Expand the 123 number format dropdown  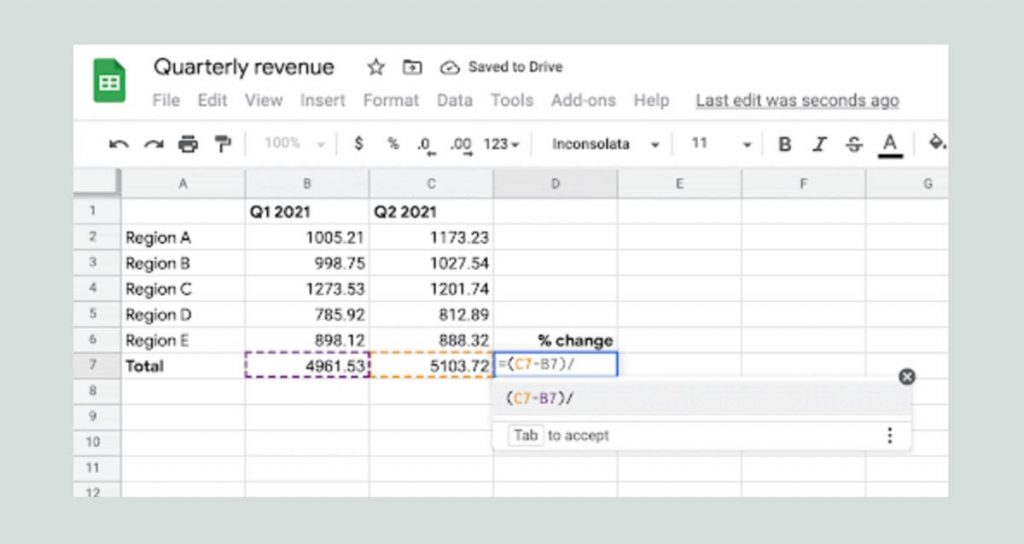click(501, 144)
